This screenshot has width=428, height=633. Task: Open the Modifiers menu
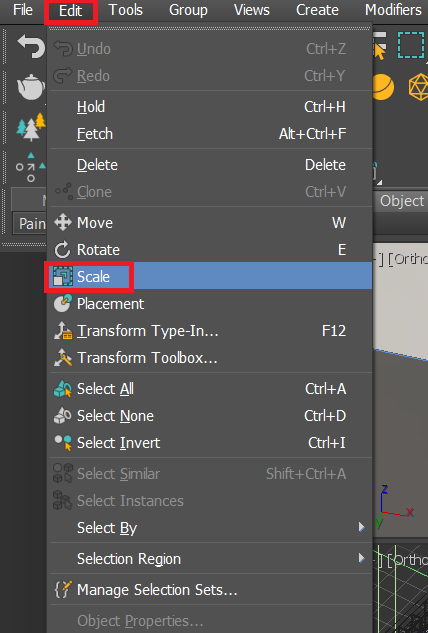[x=393, y=10]
